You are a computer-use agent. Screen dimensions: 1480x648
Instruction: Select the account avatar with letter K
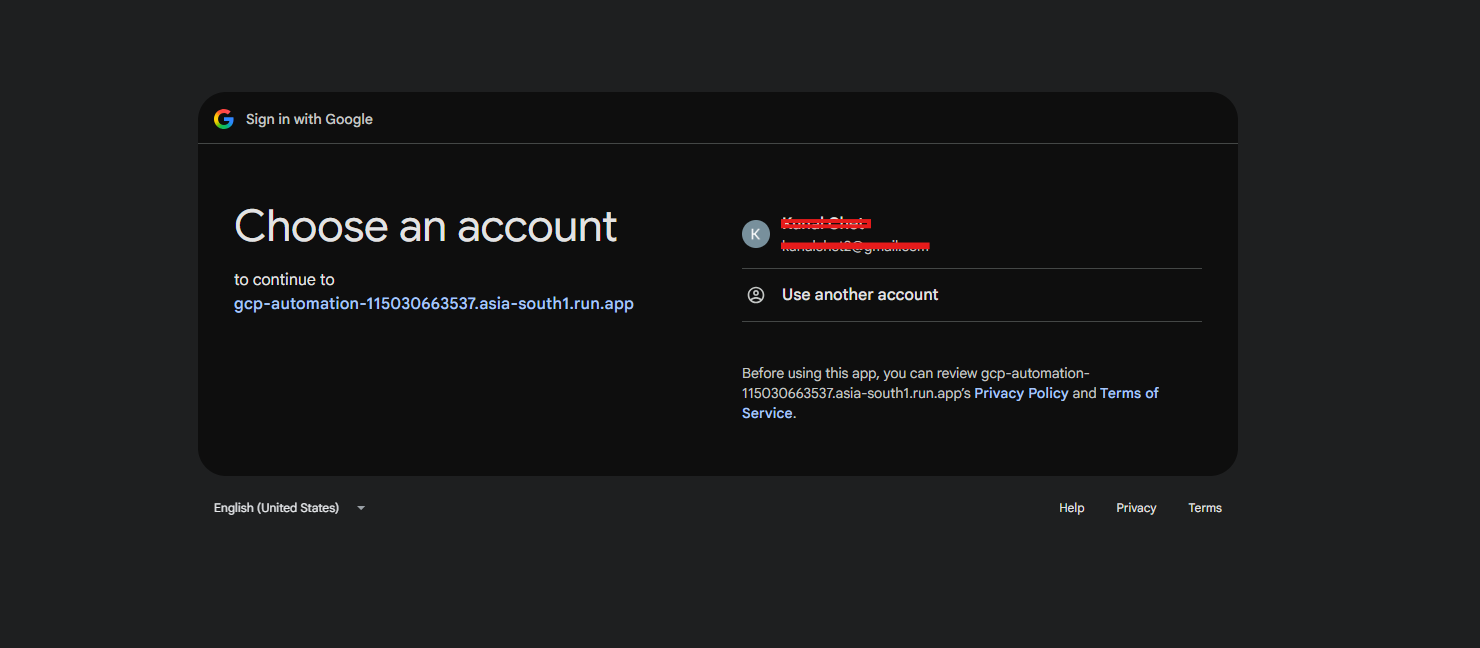point(756,234)
